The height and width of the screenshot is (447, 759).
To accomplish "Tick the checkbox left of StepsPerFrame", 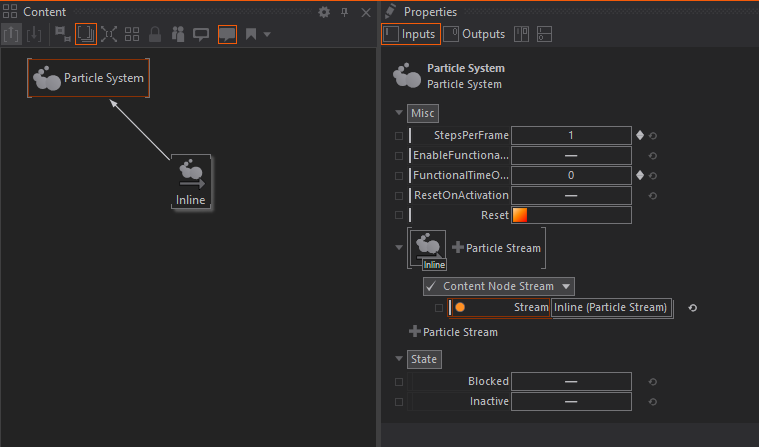I will click(x=400, y=136).
